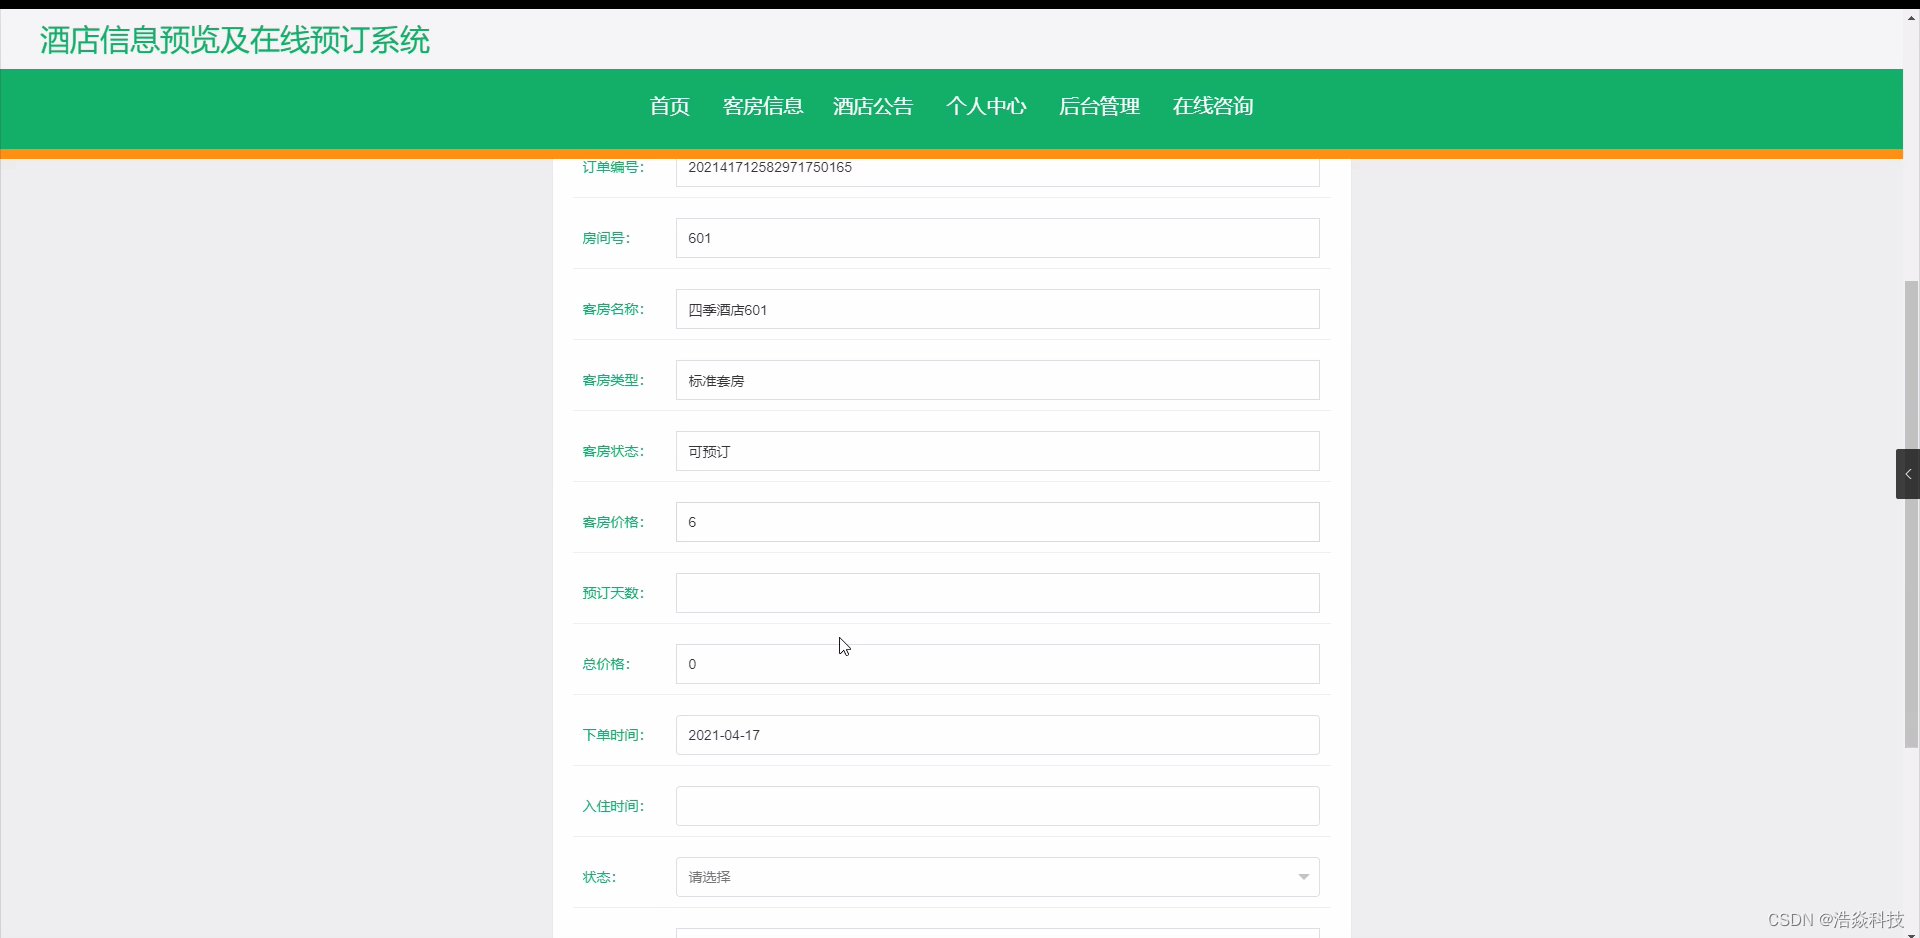Click the empty 预订天数 input field
This screenshot has height=938, width=1920.
pos(997,592)
